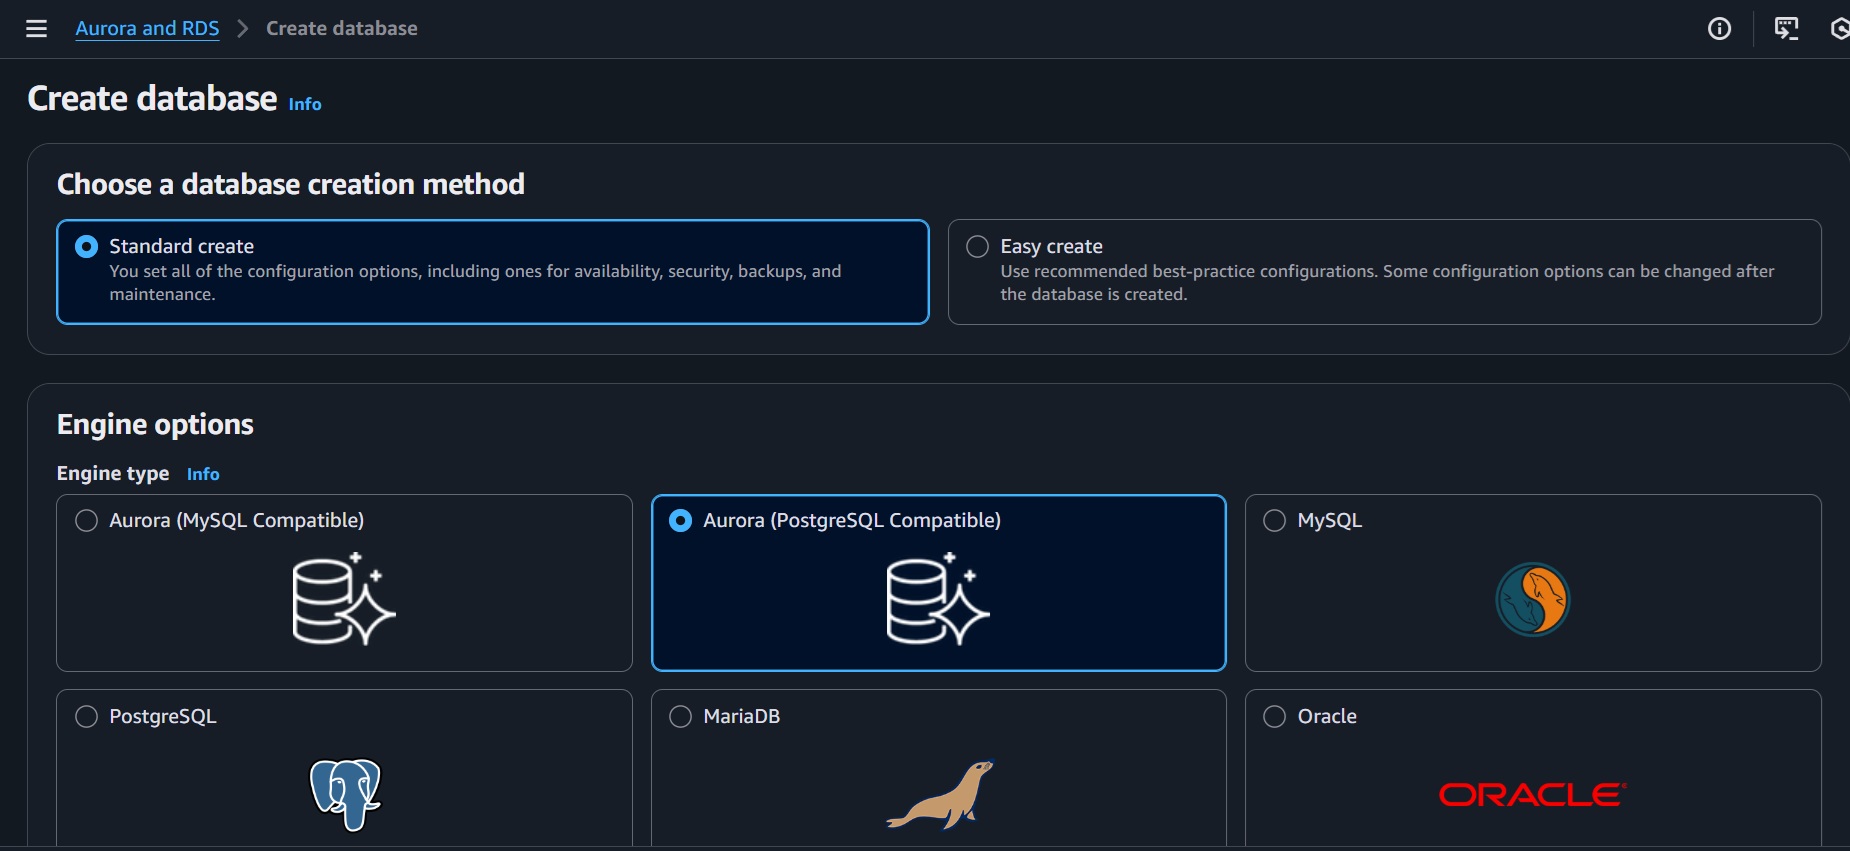Open the feedback chat icon
The image size is (1850, 851).
point(1786,29)
